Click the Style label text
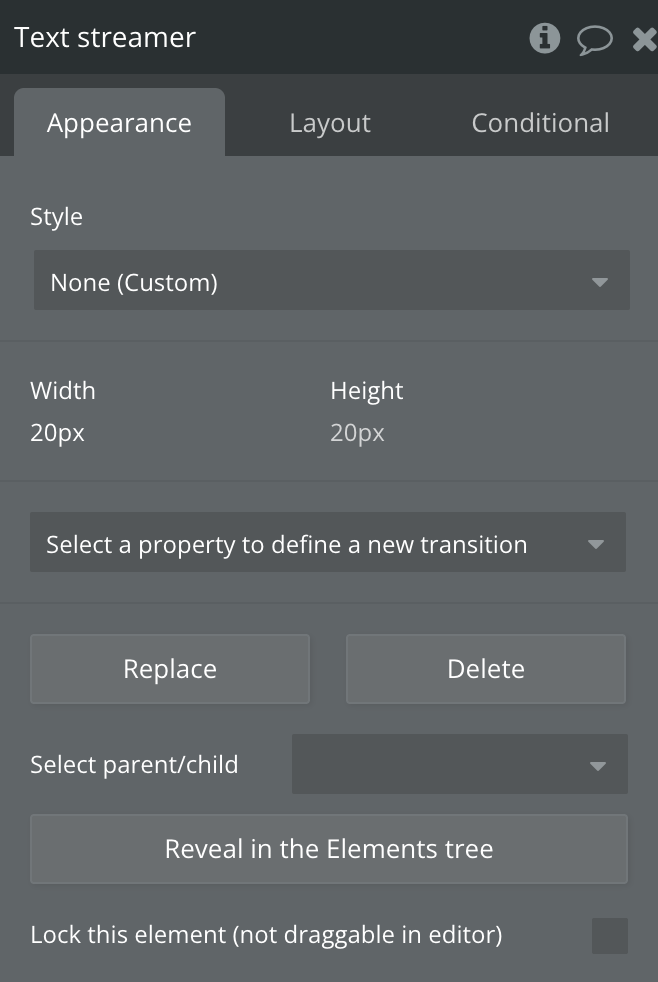The width and height of the screenshot is (658, 982). point(57,217)
